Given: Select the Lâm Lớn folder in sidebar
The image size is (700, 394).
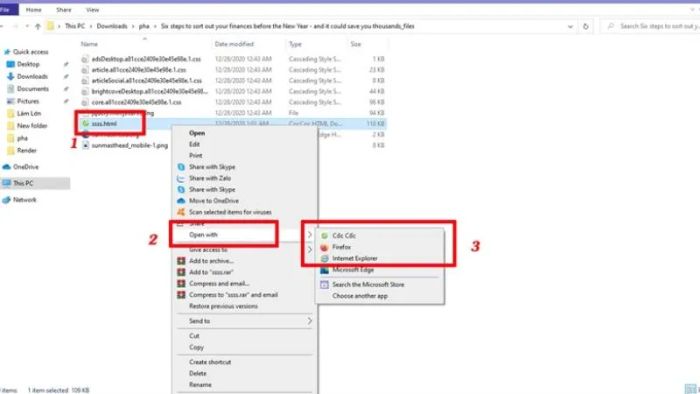Looking at the screenshot, I should [29, 113].
